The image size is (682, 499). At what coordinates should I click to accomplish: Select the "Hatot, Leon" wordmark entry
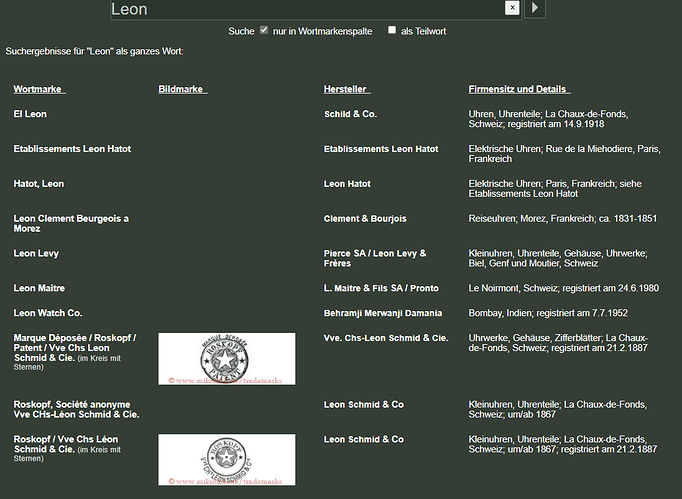tap(39, 184)
